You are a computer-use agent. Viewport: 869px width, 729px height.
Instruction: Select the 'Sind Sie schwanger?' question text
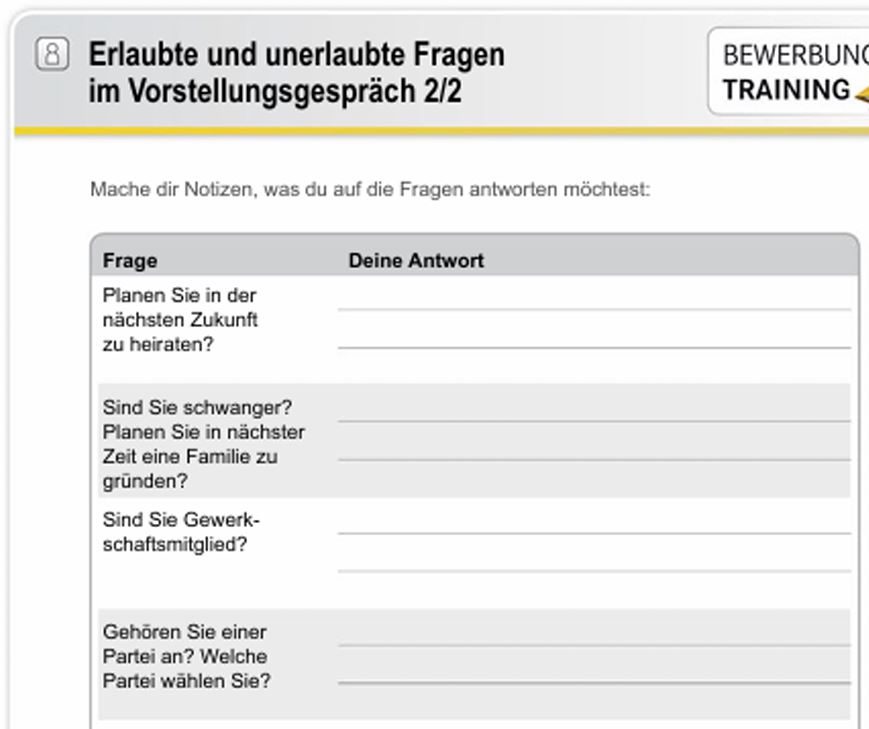197,408
